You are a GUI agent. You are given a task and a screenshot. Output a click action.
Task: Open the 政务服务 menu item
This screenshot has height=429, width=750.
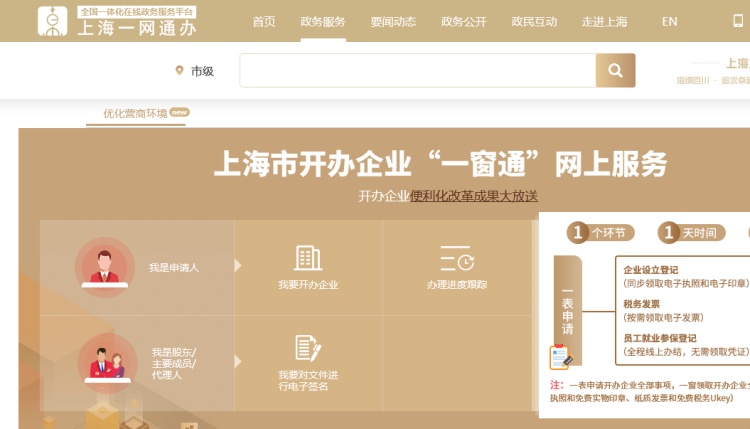(323, 22)
